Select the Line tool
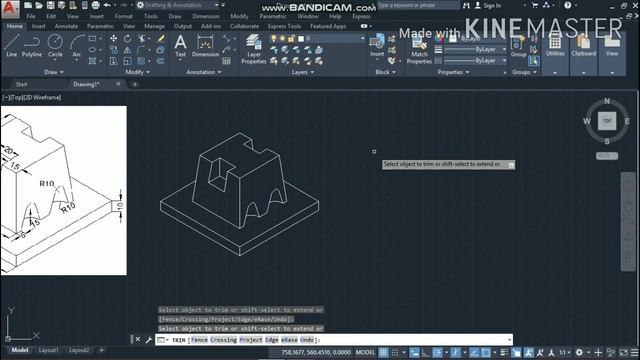The width and height of the screenshot is (640, 360). click(x=11, y=46)
